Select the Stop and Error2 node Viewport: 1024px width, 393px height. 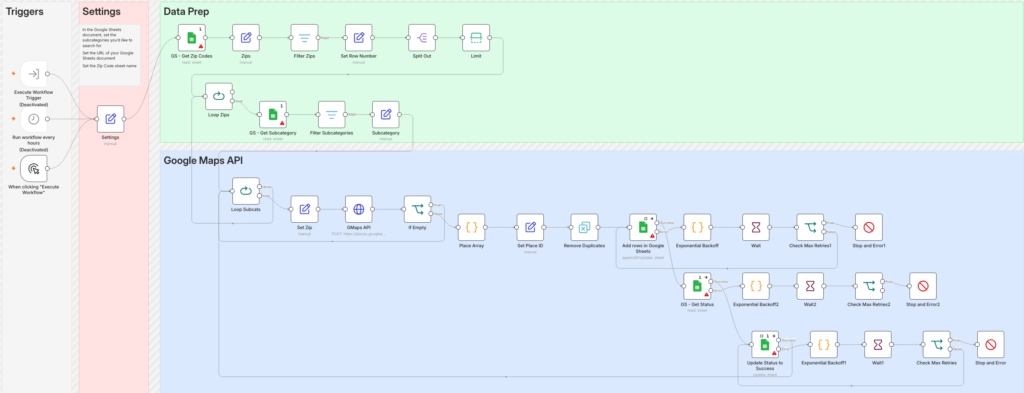[923, 286]
